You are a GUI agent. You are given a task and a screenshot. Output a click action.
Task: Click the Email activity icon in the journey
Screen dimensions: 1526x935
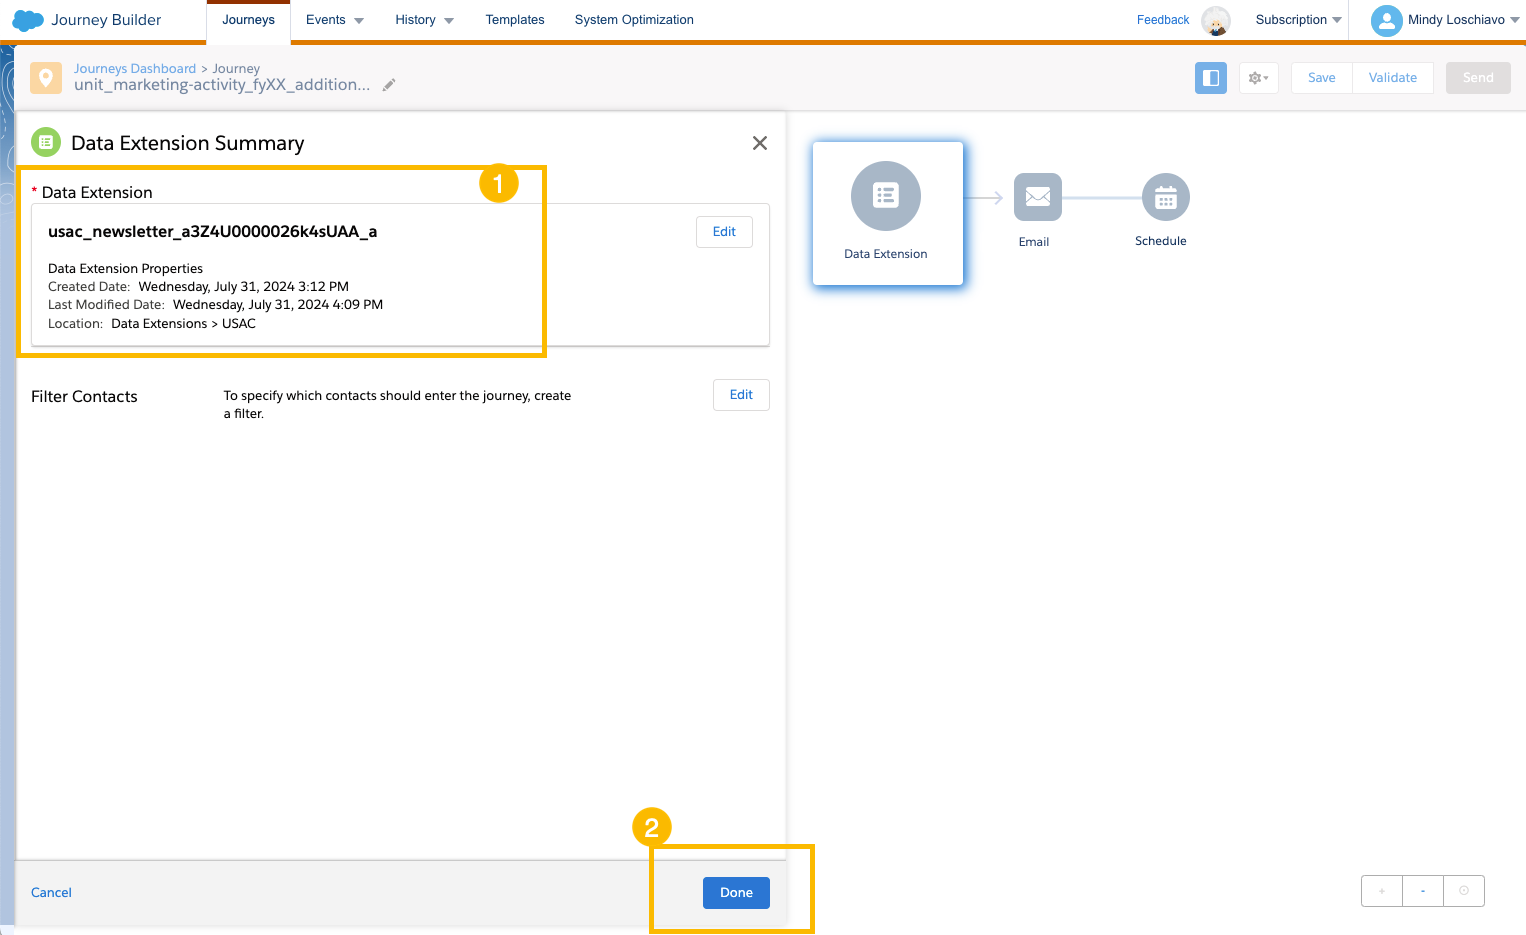tap(1036, 198)
